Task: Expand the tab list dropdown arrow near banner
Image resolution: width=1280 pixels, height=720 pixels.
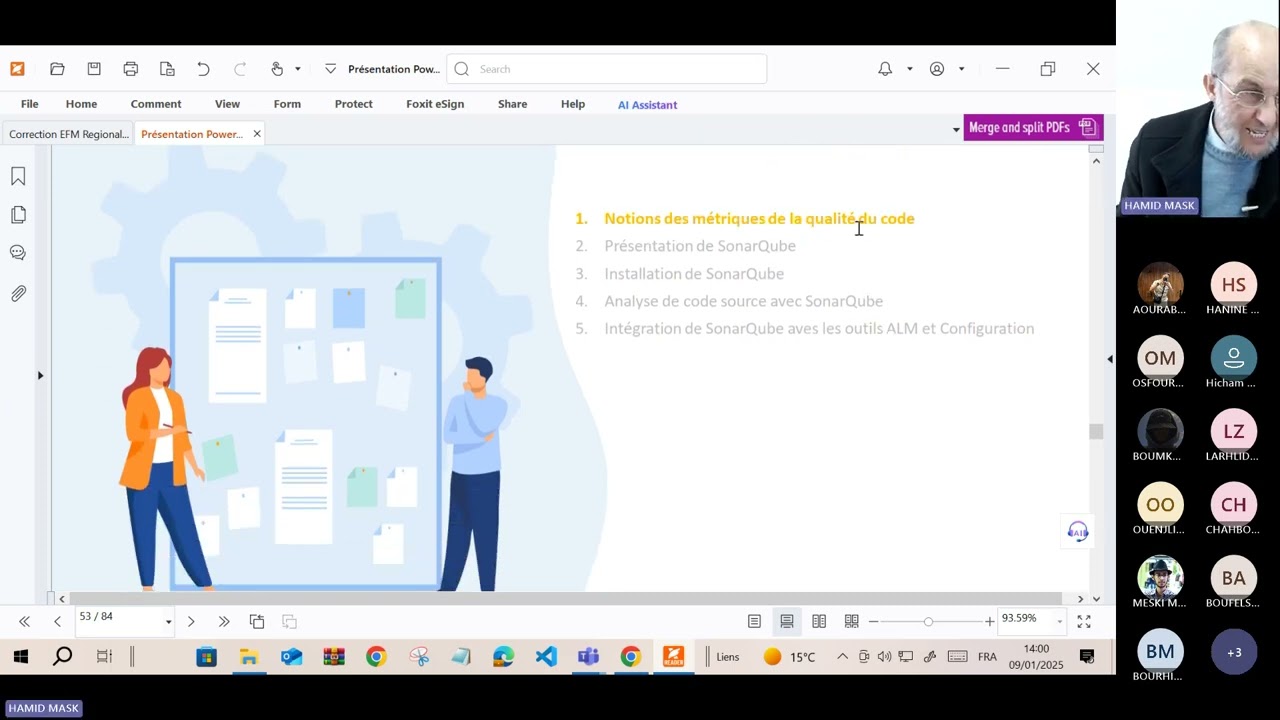Action: point(956,129)
